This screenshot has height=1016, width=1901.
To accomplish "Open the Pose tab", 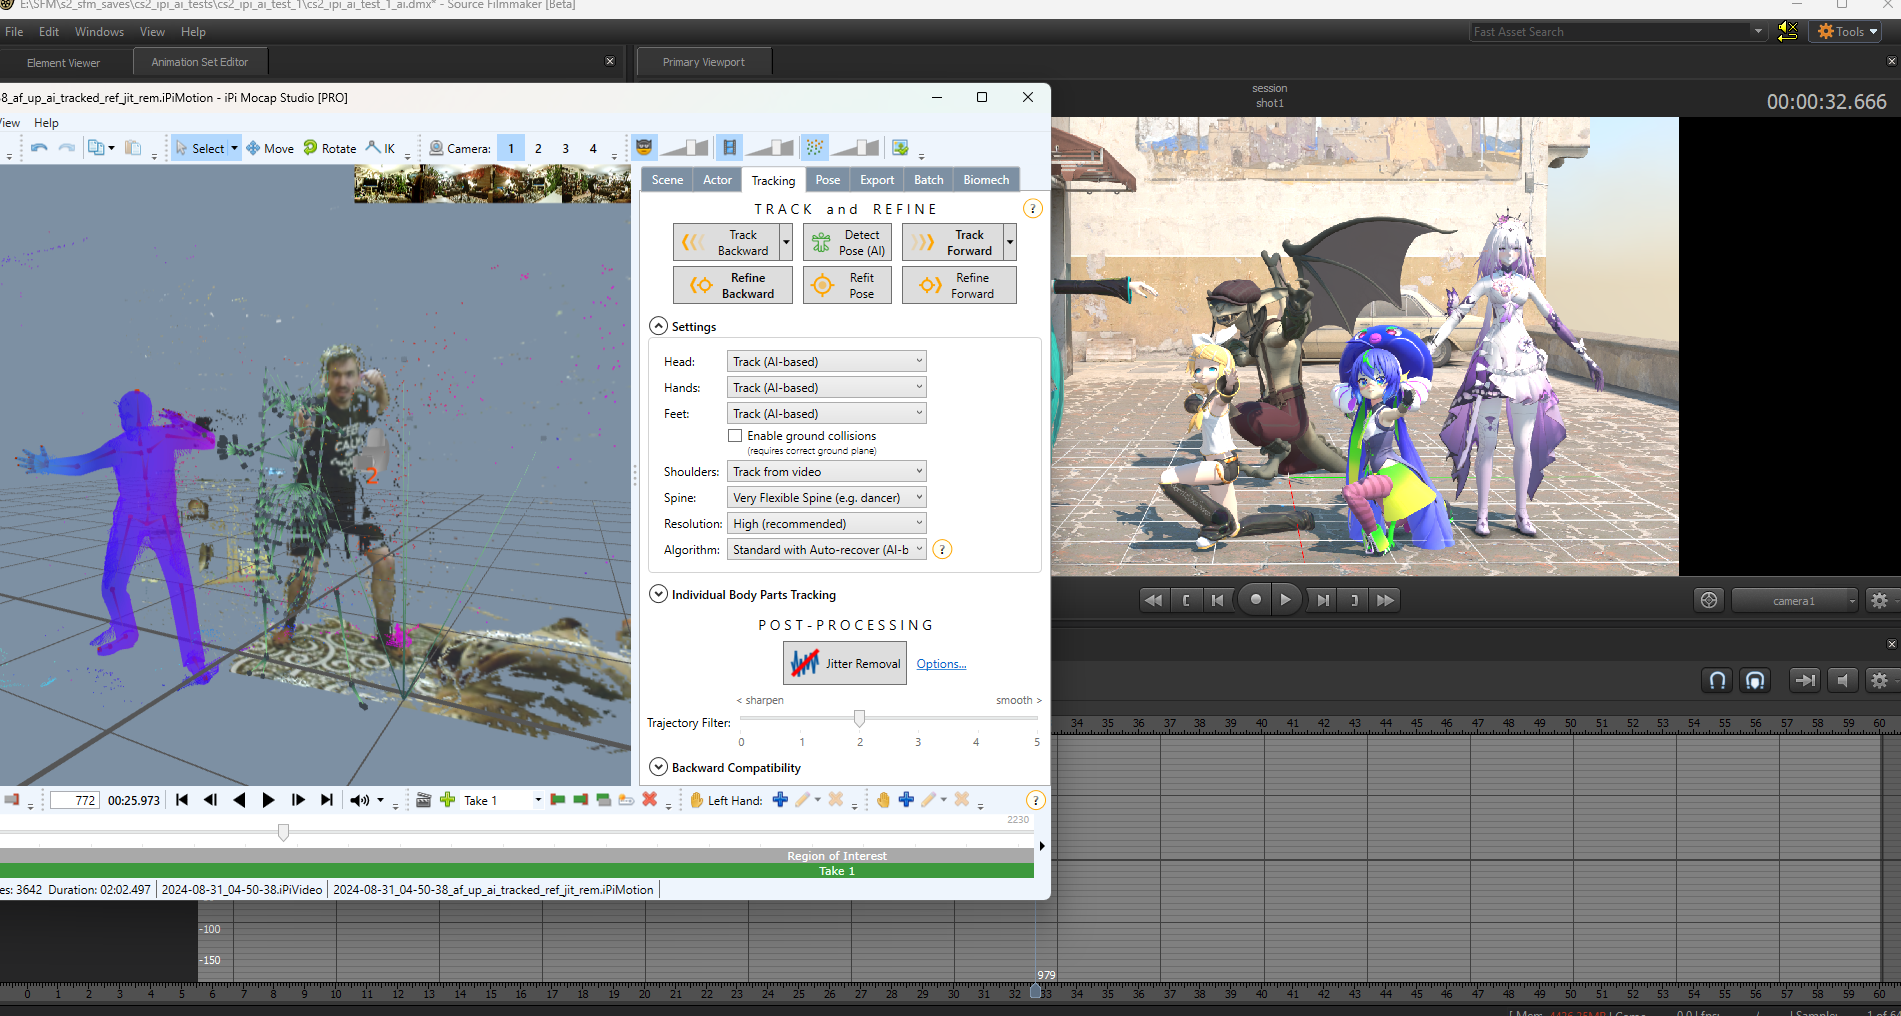I will [x=828, y=180].
